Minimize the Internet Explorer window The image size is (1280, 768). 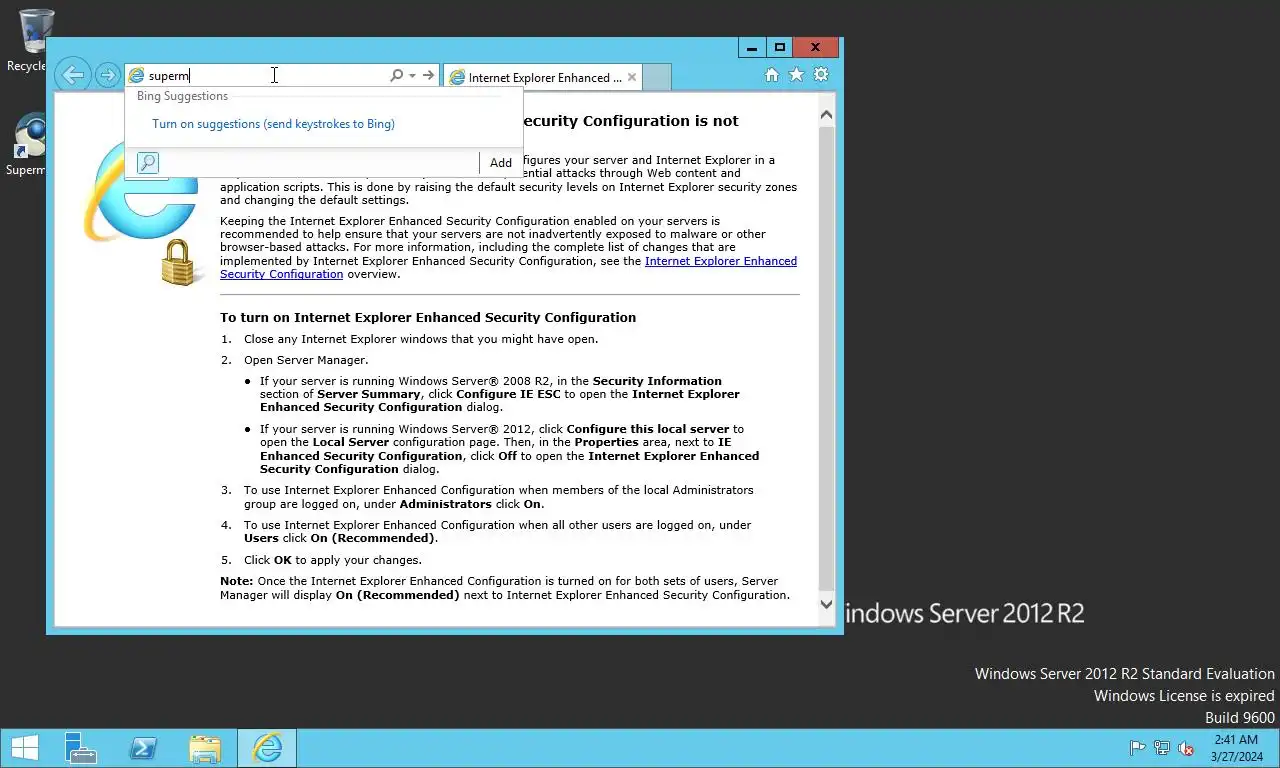pyautogui.click(x=752, y=47)
